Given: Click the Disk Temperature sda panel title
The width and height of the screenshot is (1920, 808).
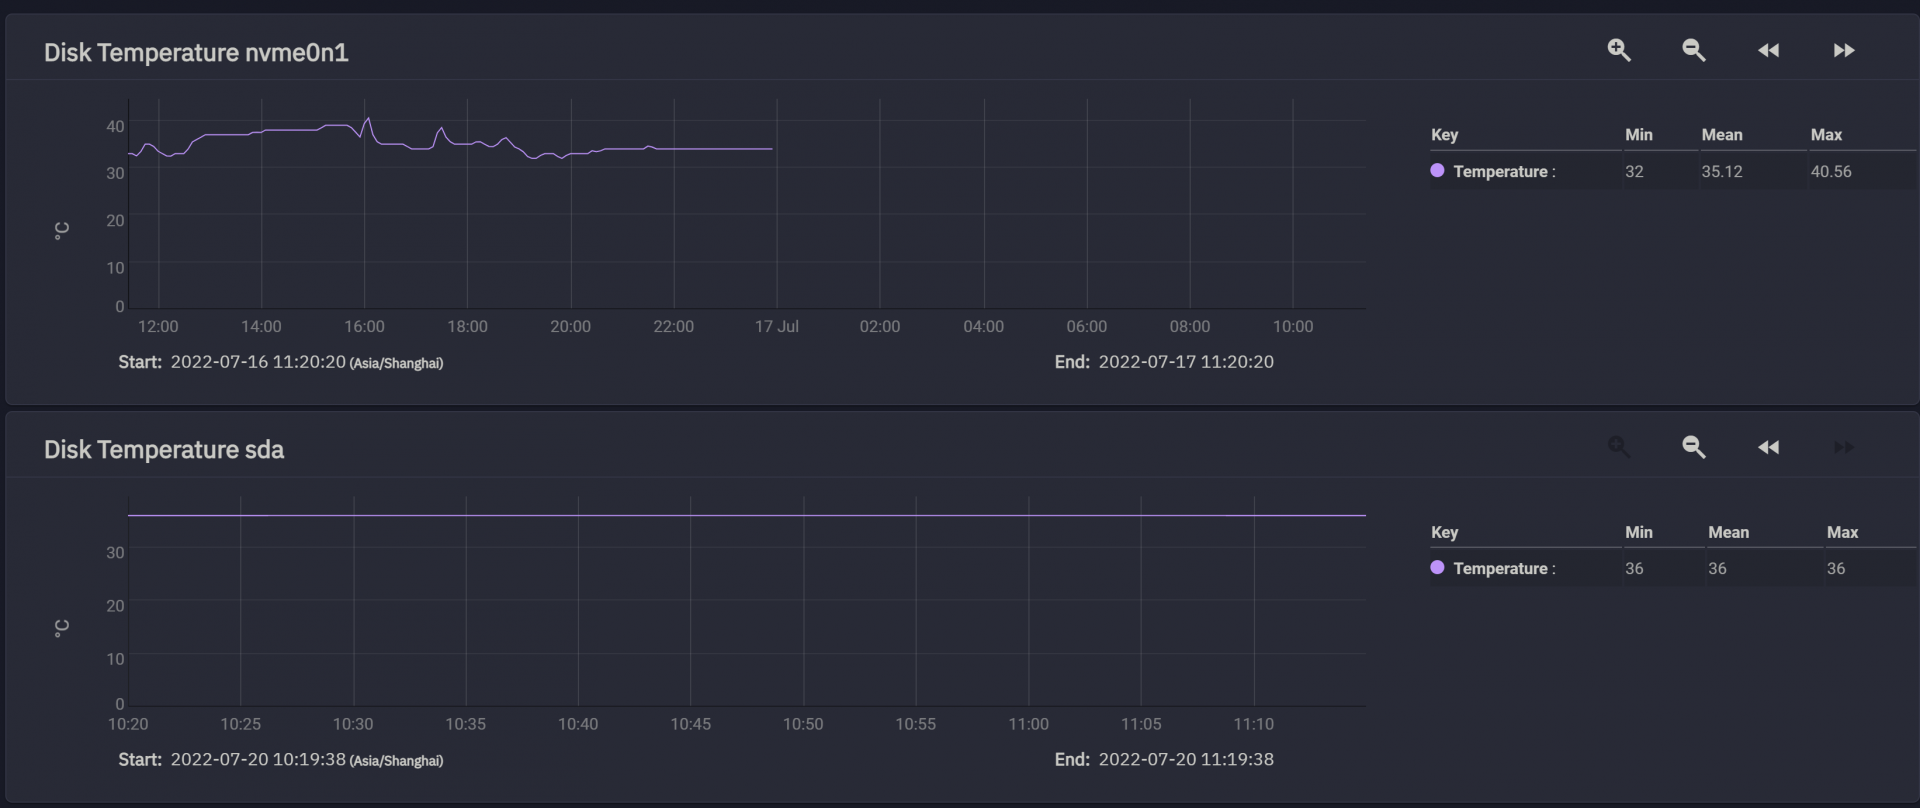Looking at the screenshot, I should pyautogui.click(x=164, y=450).
